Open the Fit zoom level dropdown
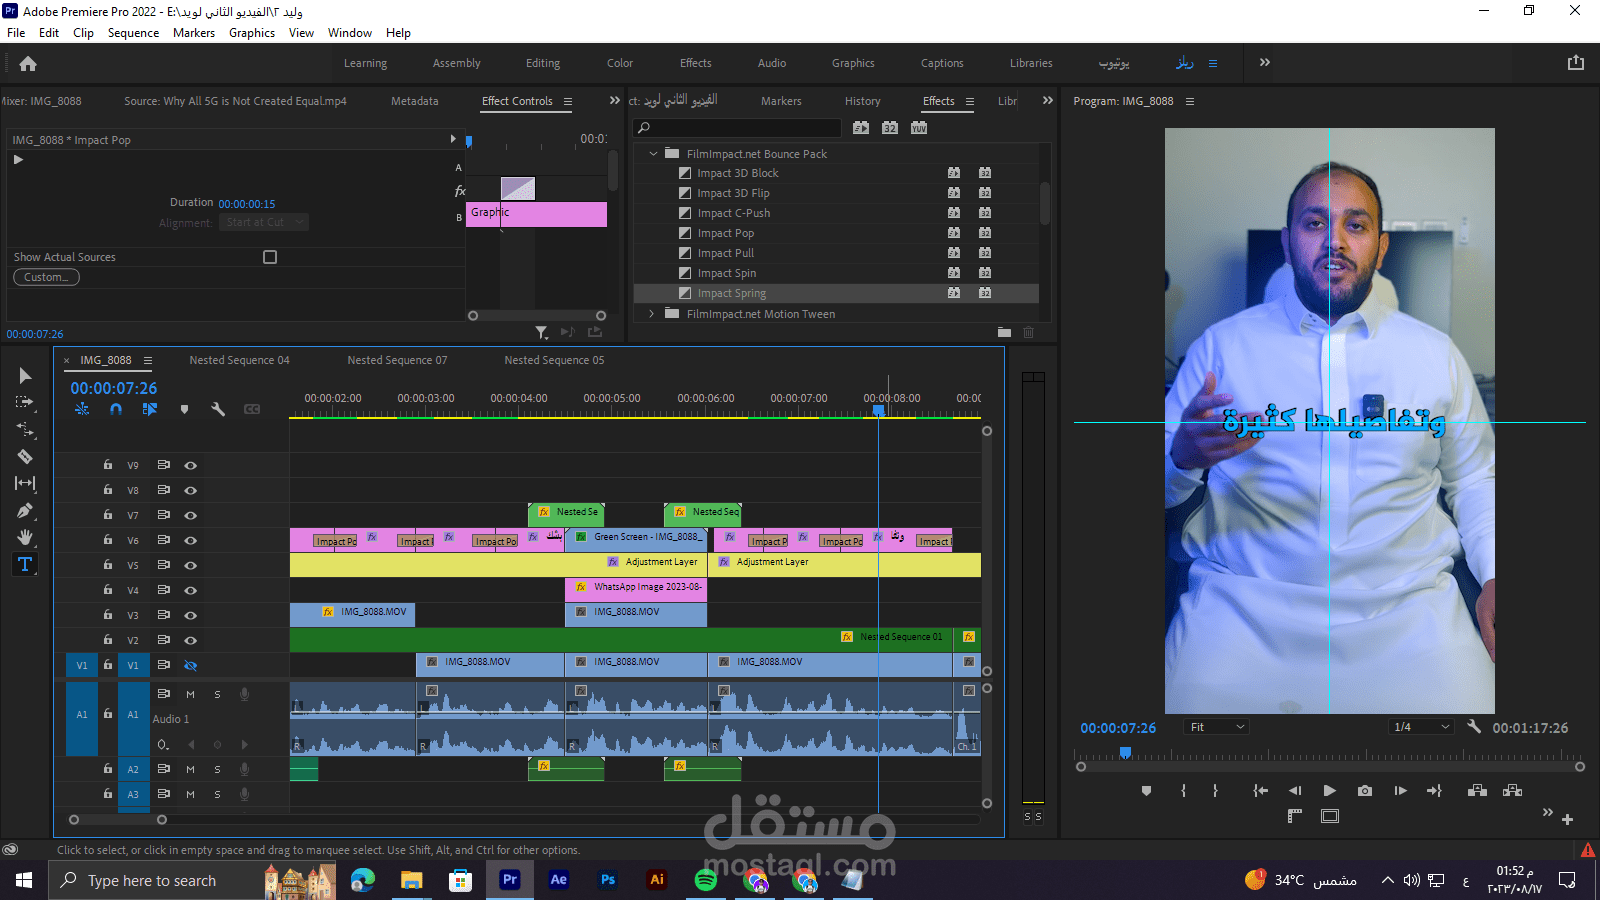 [x=1216, y=727]
